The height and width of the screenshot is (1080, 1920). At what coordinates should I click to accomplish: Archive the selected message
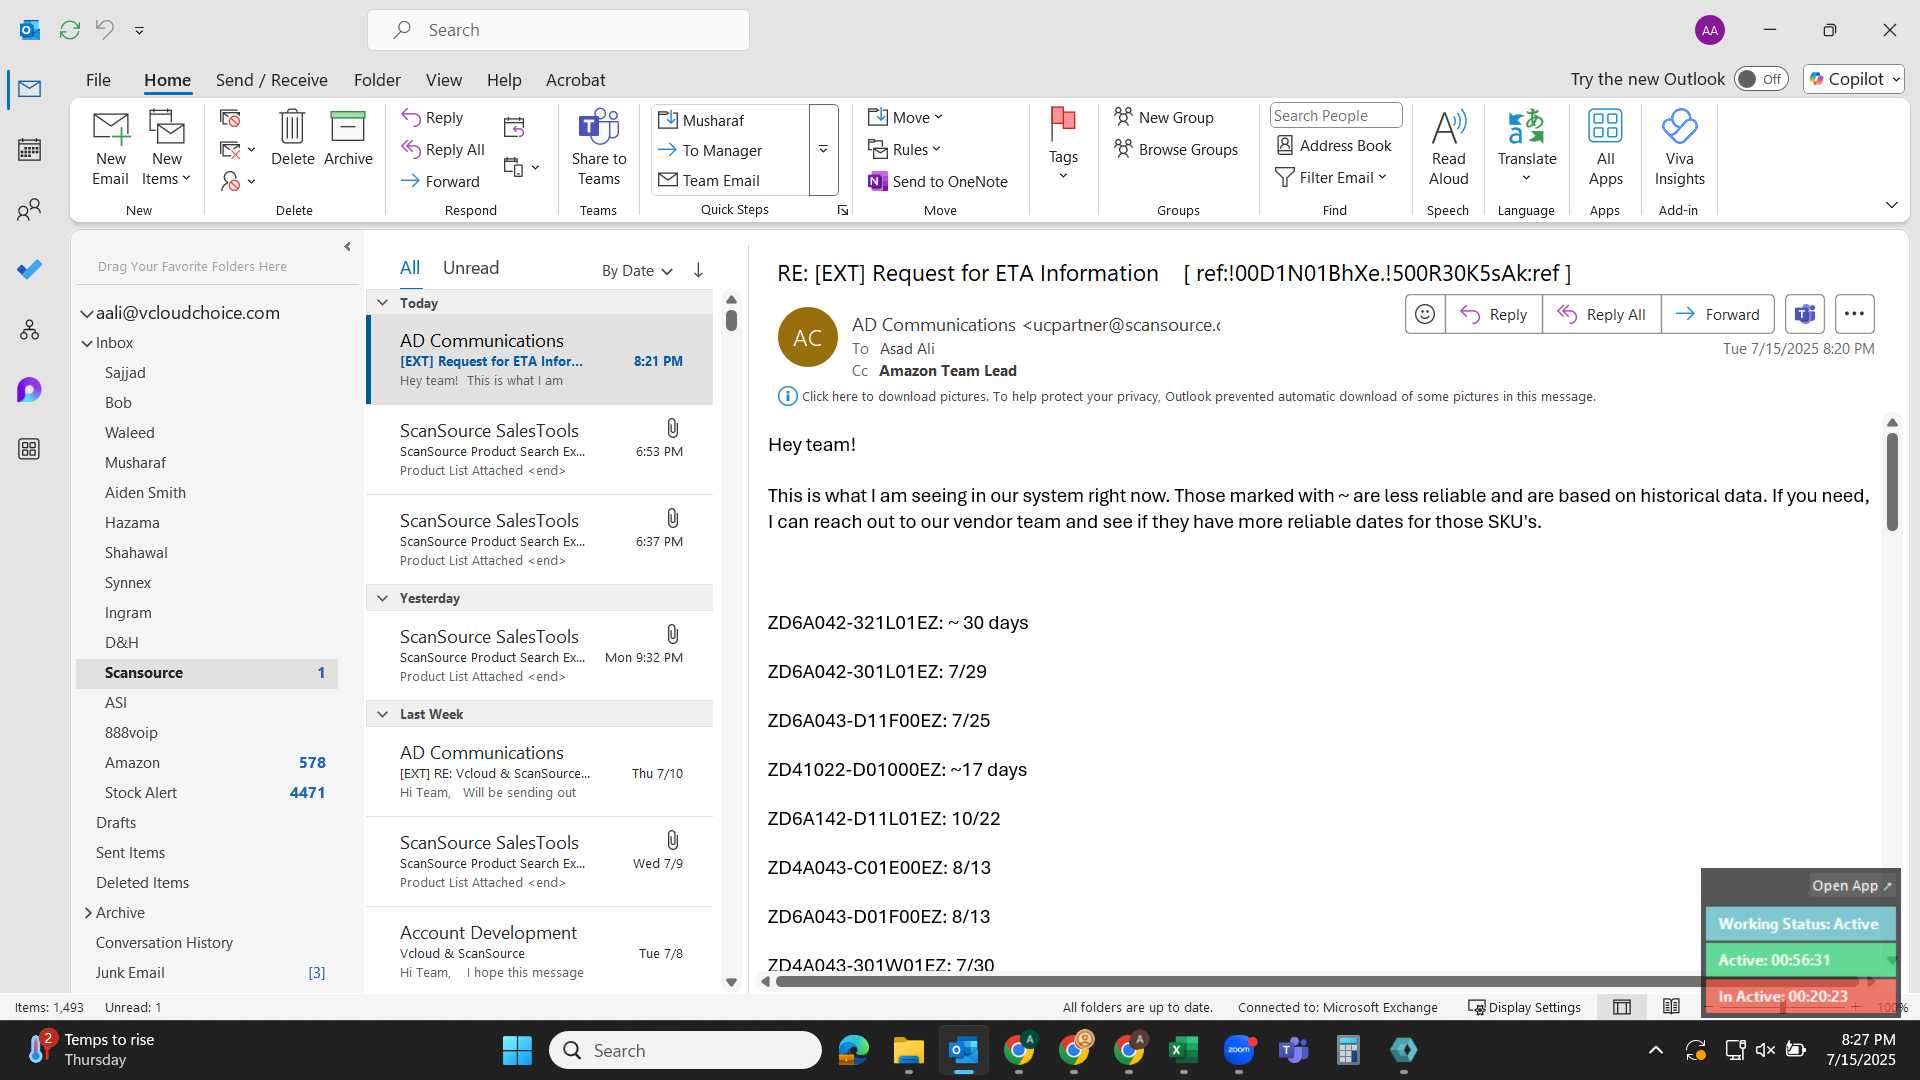coord(348,138)
